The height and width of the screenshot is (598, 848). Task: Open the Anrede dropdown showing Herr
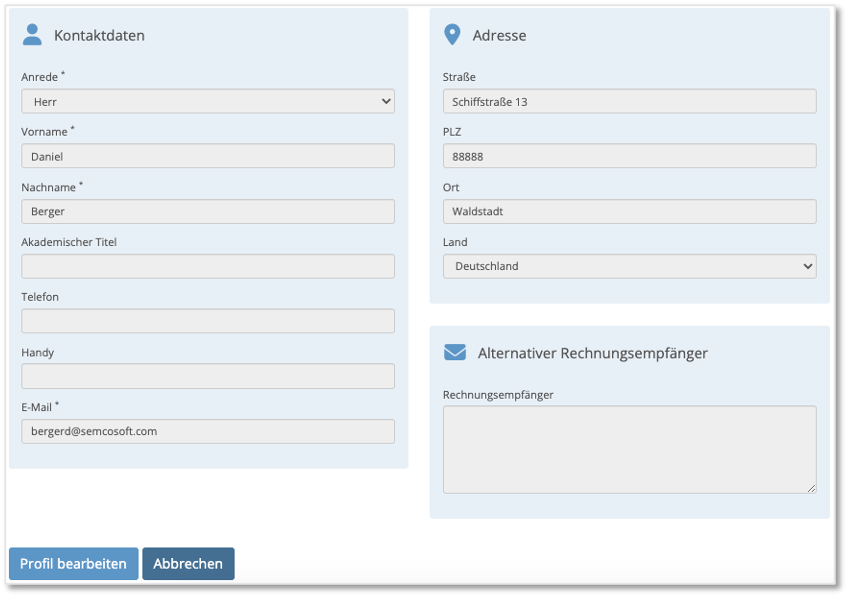click(x=207, y=101)
